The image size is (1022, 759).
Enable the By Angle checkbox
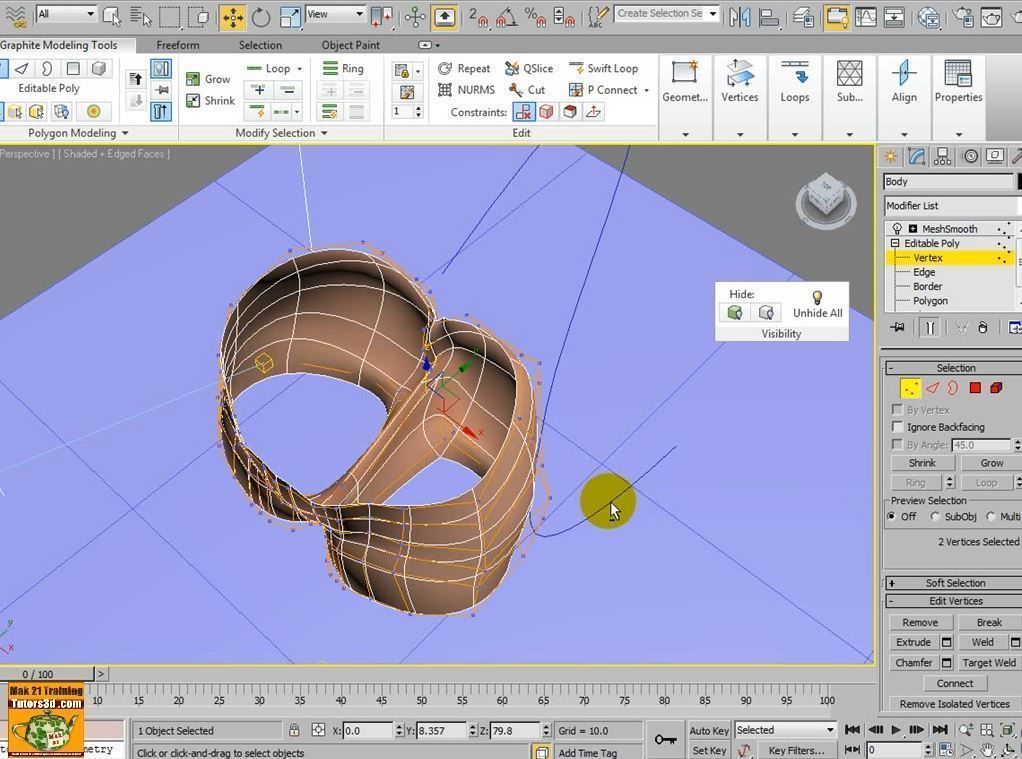click(898, 444)
